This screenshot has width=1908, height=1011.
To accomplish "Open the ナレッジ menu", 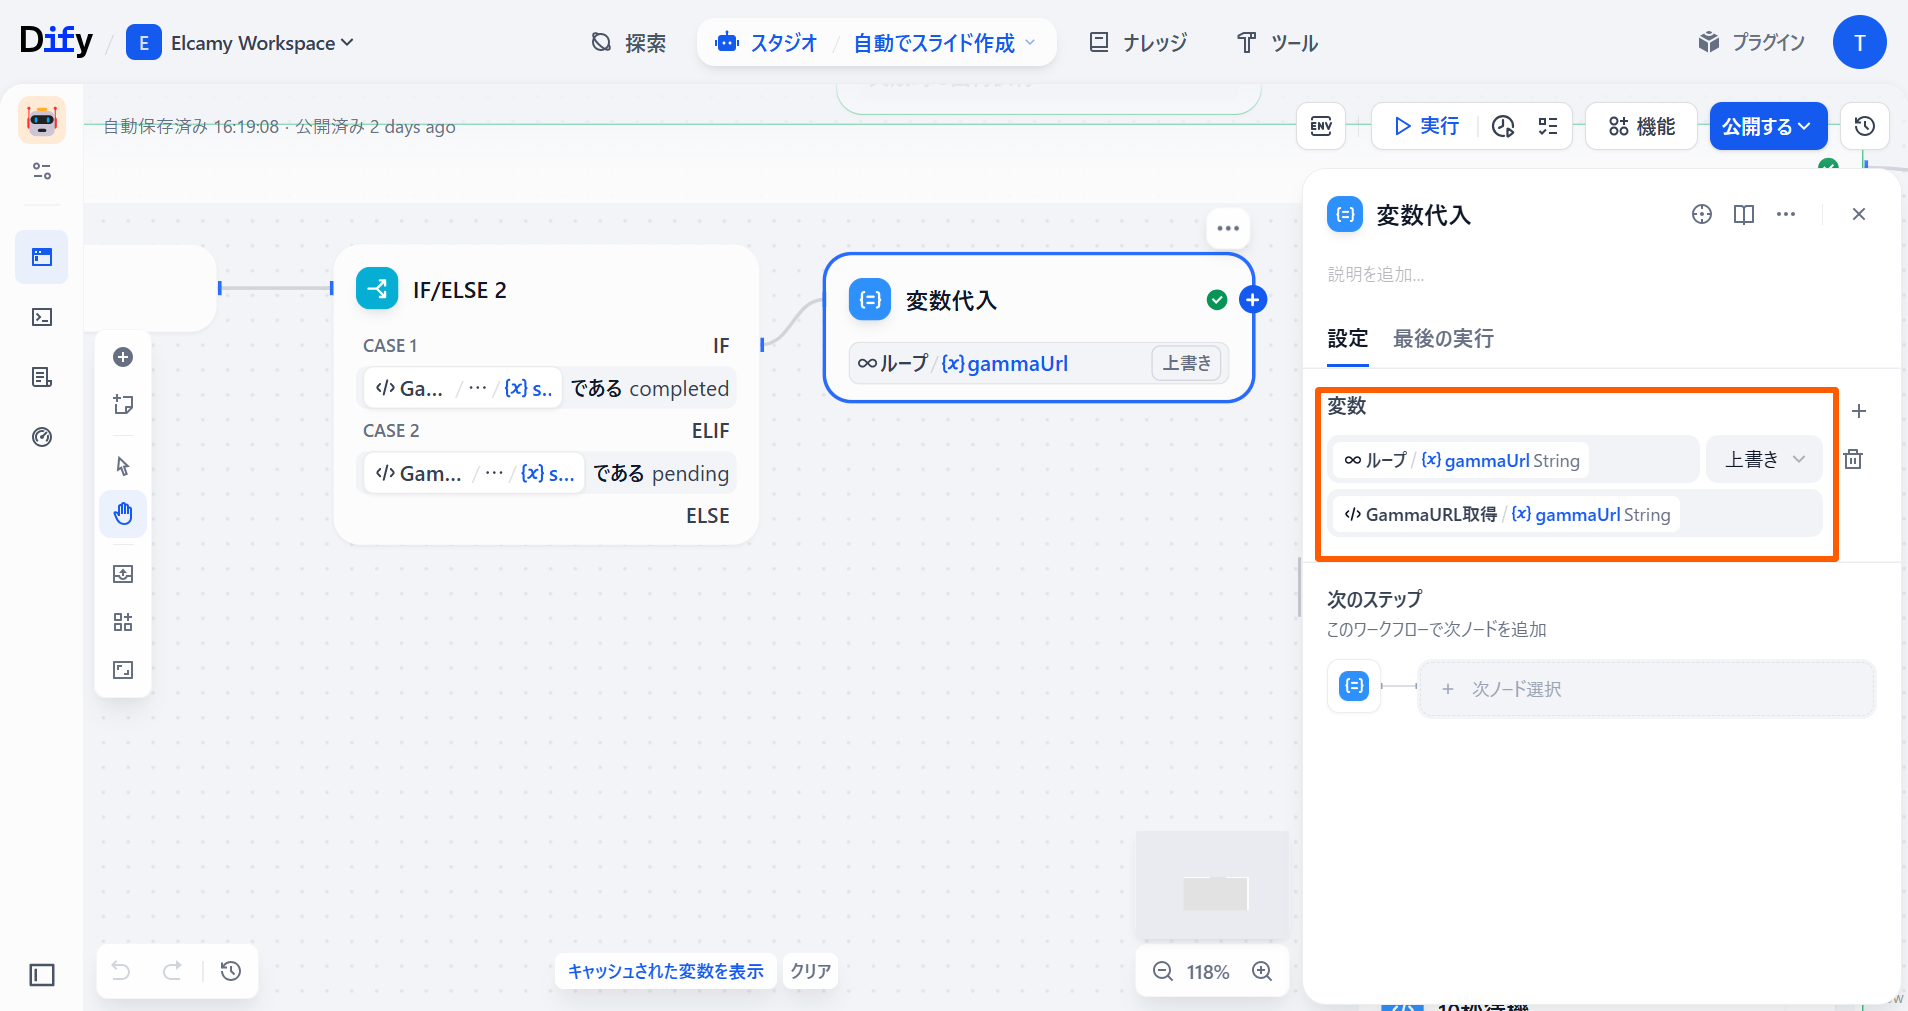I will pyautogui.click(x=1138, y=43).
